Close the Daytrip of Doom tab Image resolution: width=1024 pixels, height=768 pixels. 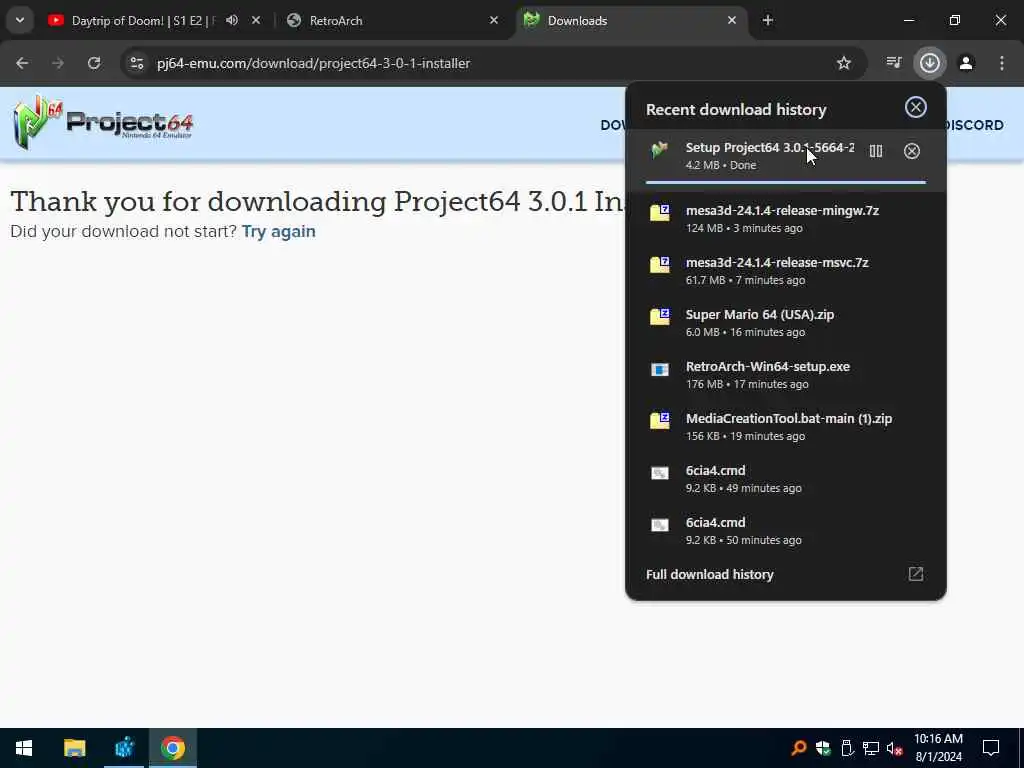[x=256, y=20]
